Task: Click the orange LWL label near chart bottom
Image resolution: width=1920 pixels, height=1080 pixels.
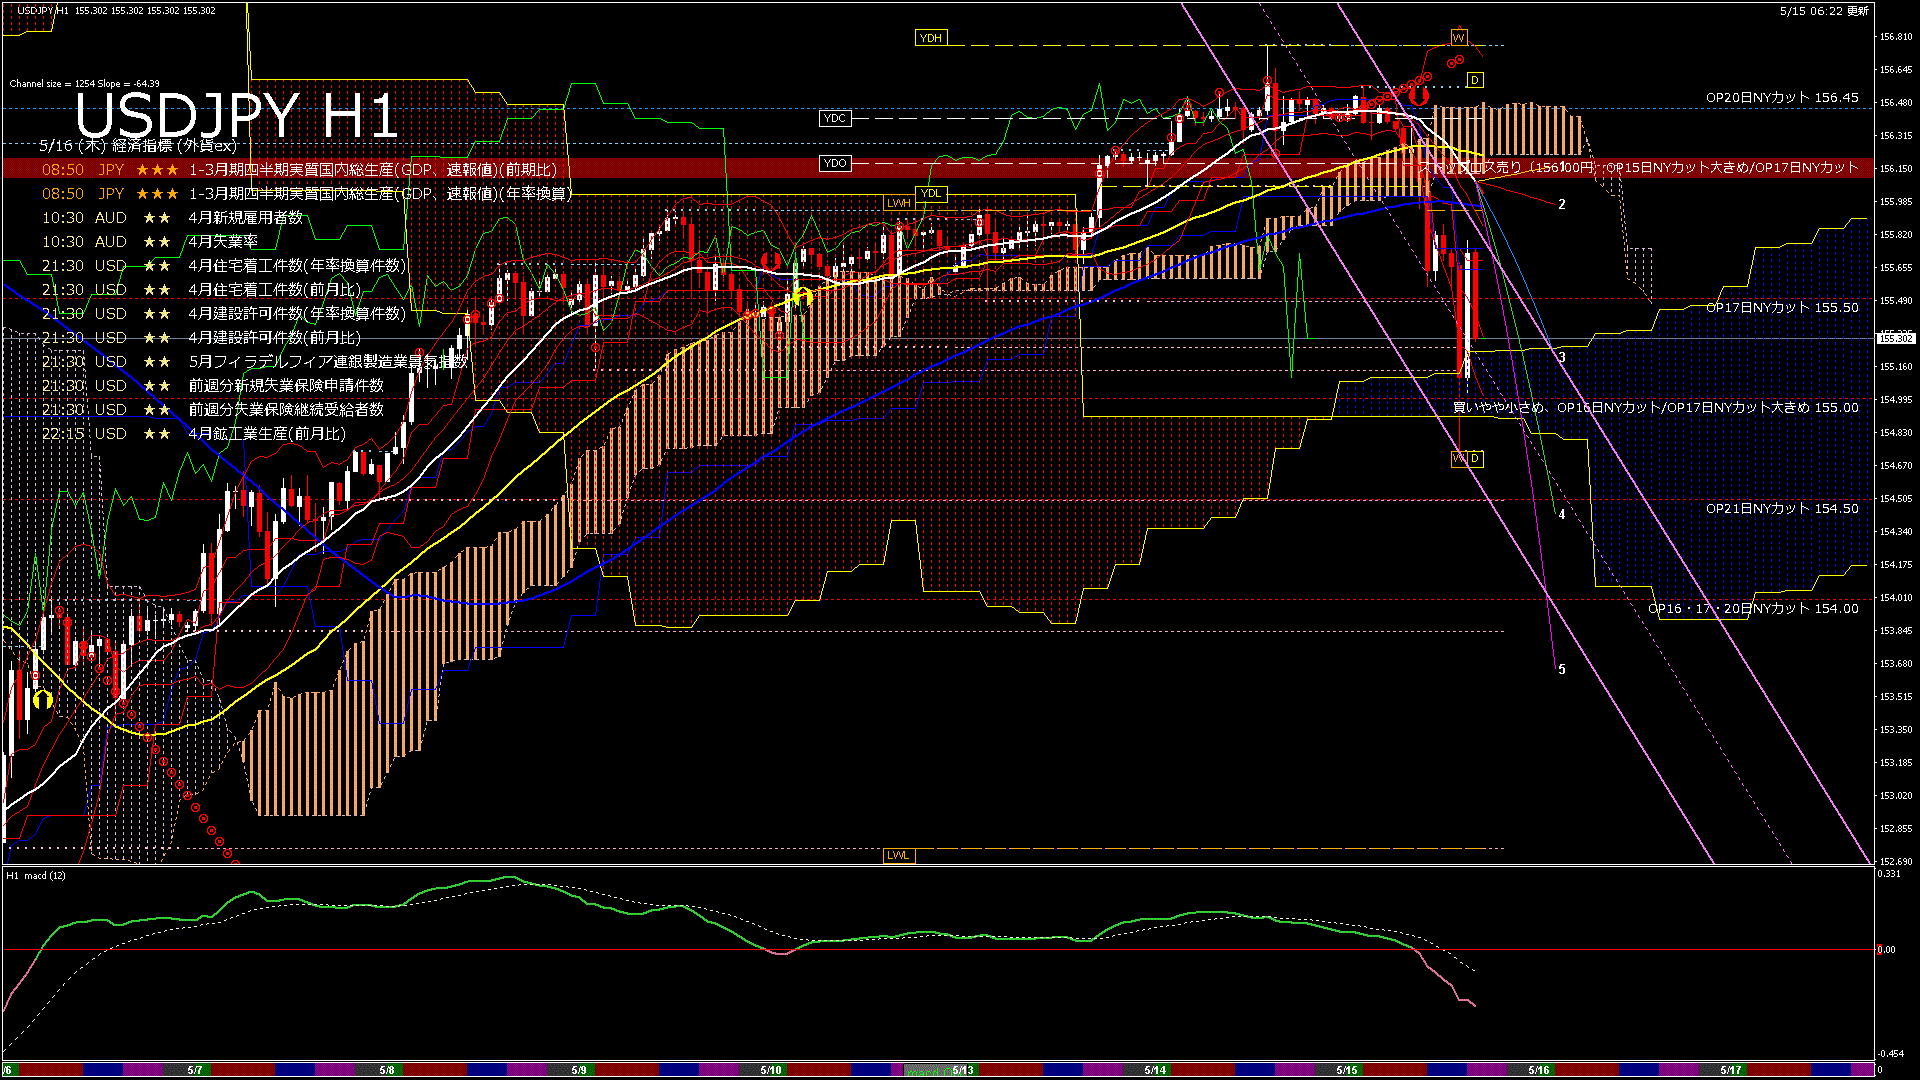Action: (x=898, y=855)
